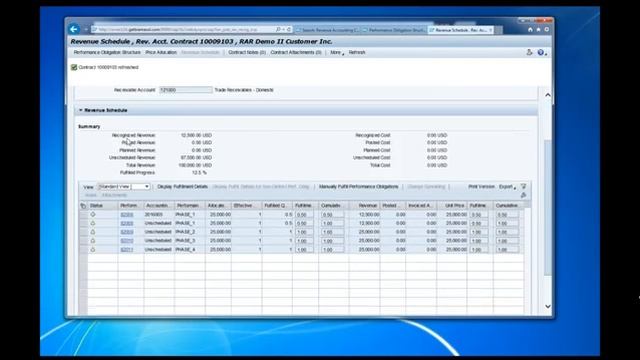
Task: Open the browser Tools gear
Action: [x=547, y=29]
